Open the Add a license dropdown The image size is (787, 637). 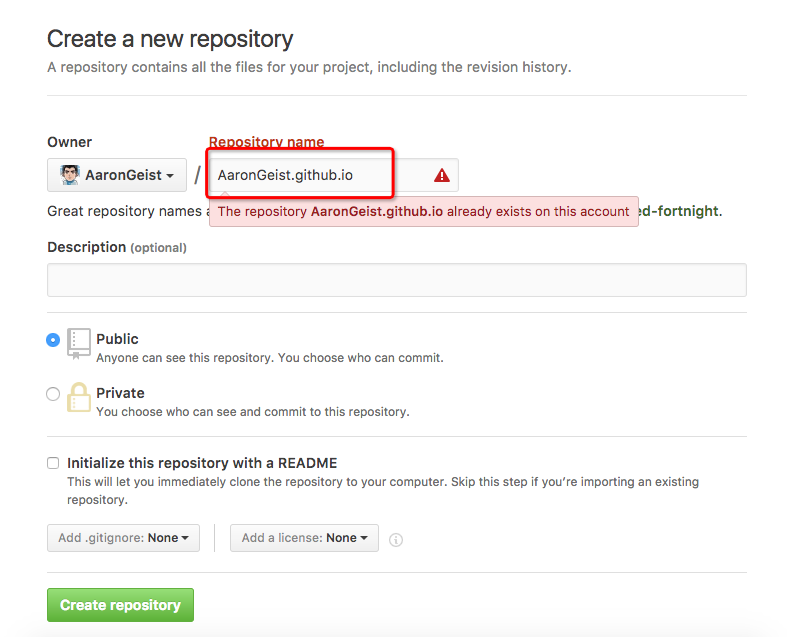tap(304, 538)
